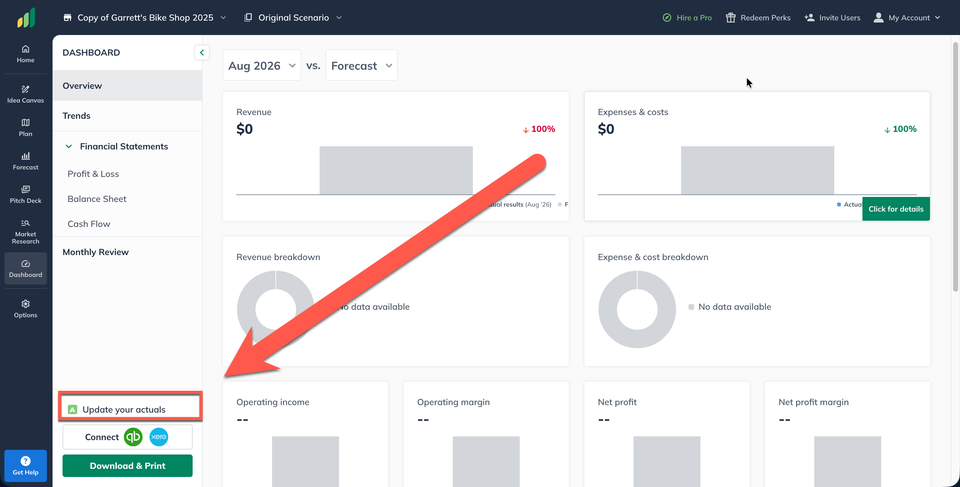Click Invite Users
The image size is (960, 487).
832,18
